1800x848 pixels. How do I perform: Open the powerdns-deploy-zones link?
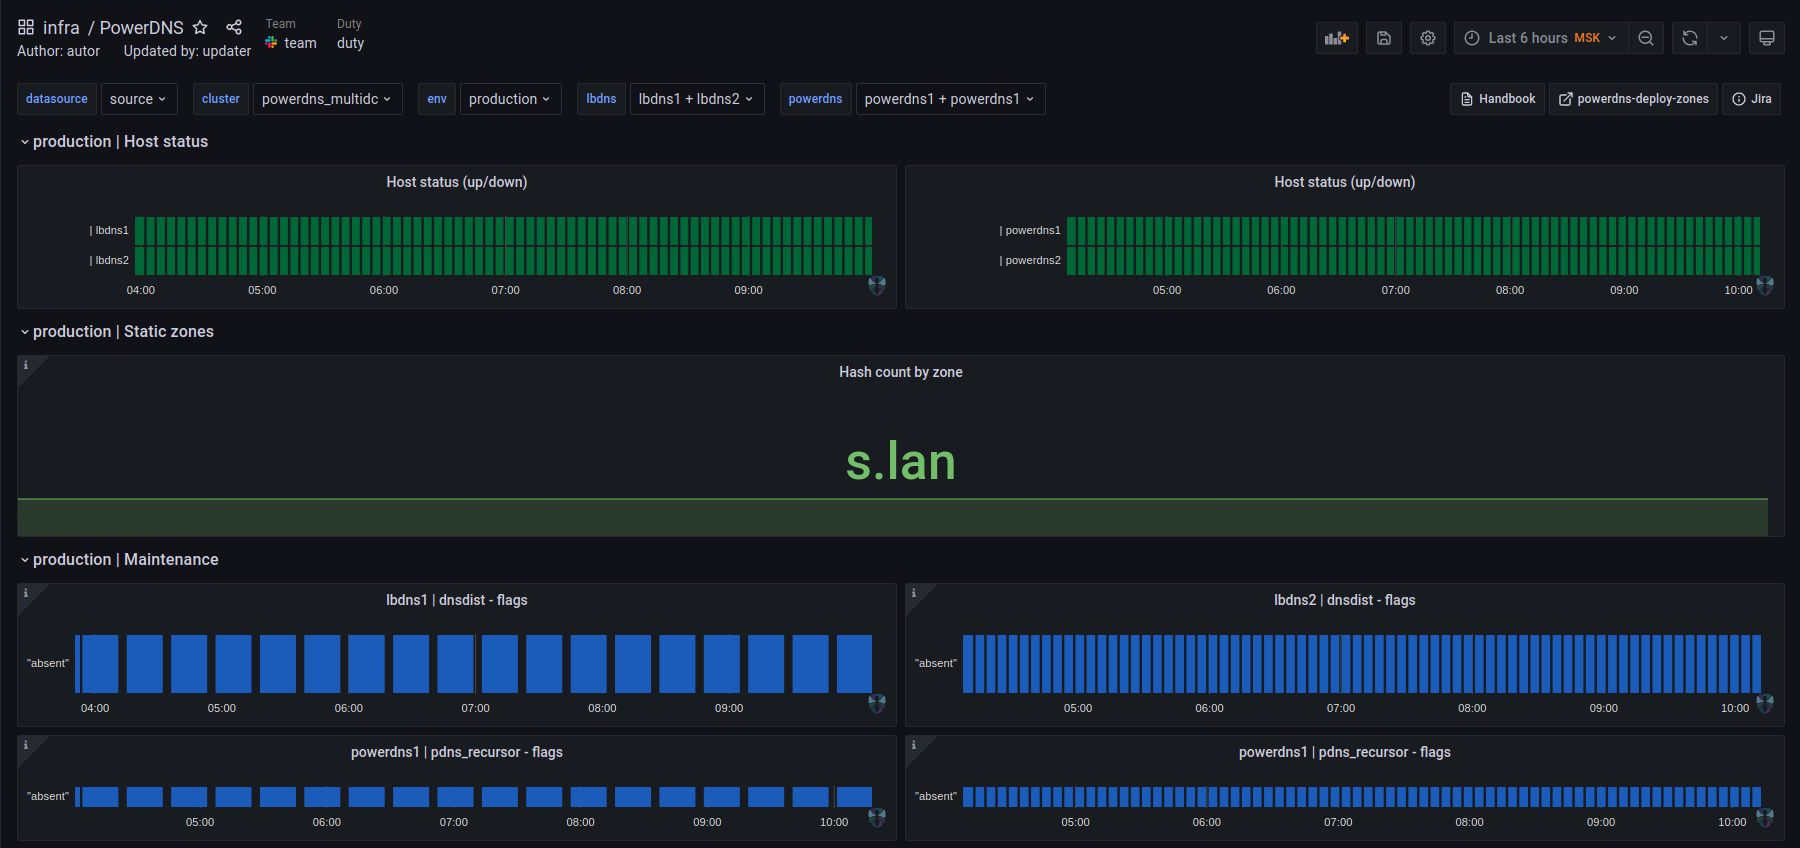(x=1634, y=99)
